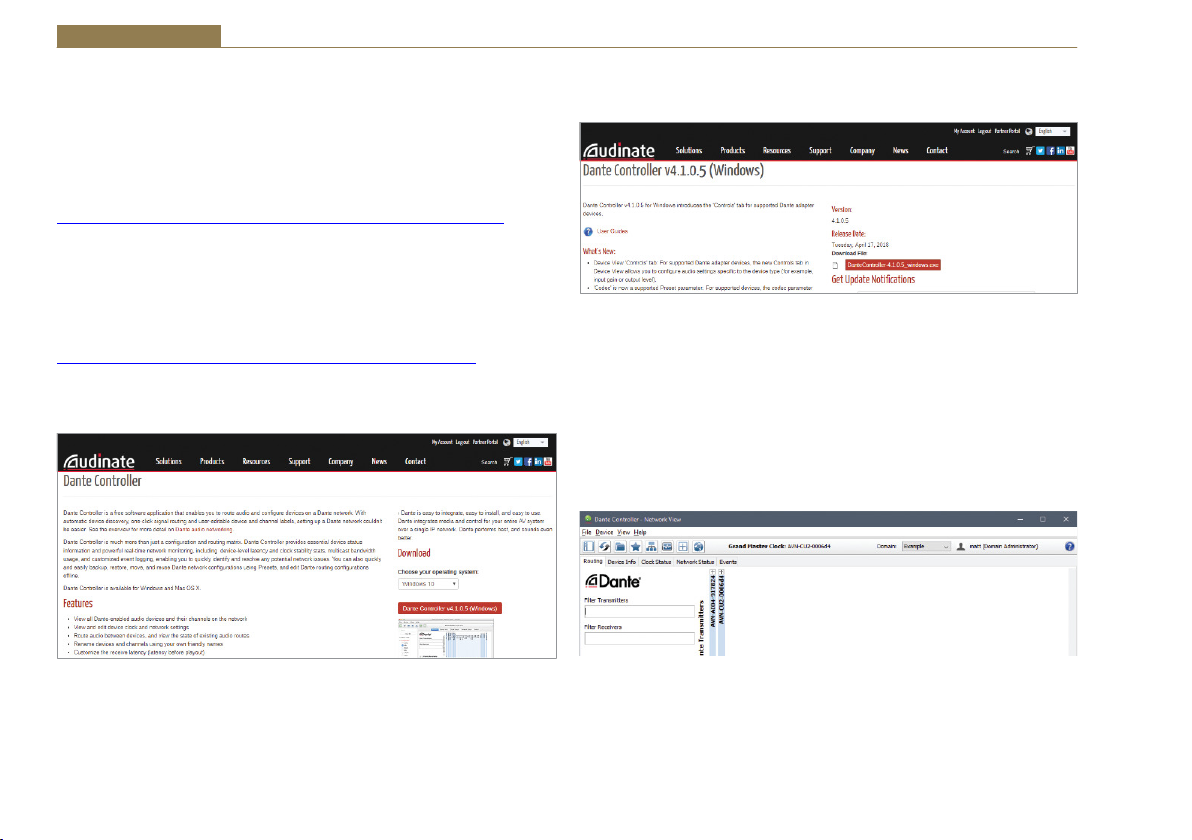Click device panel icon in Dante Controller toolbar
This screenshot has width=1192, height=840.
click(667, 547)
